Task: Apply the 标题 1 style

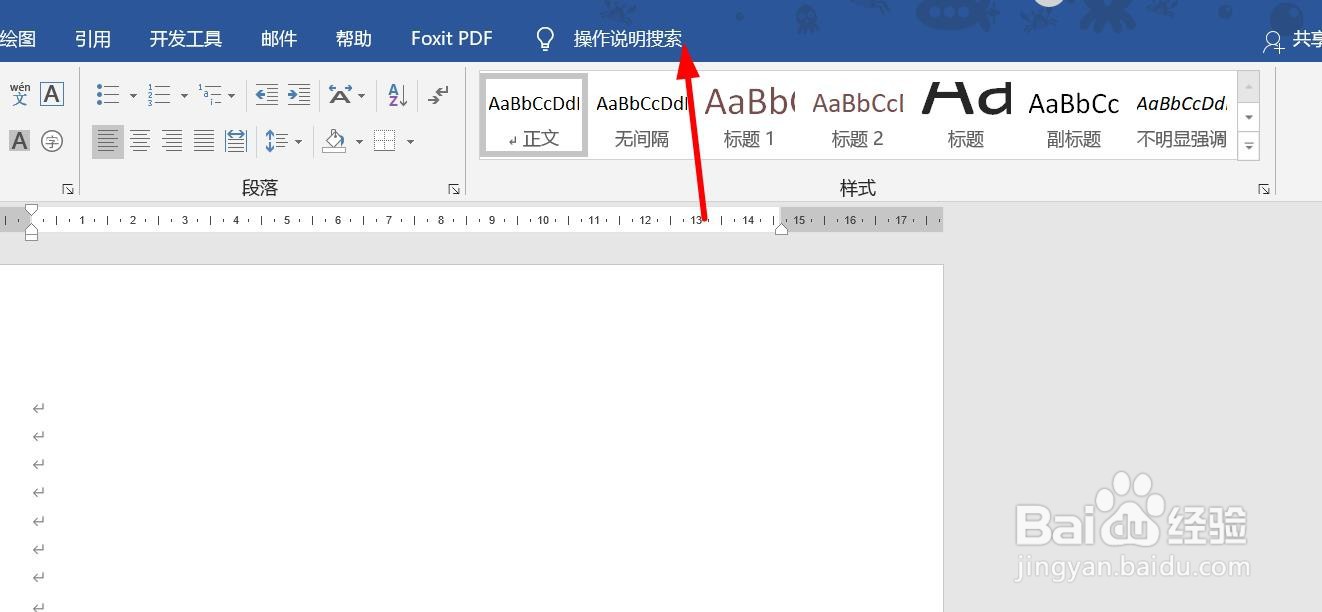Action: [750, 115]
